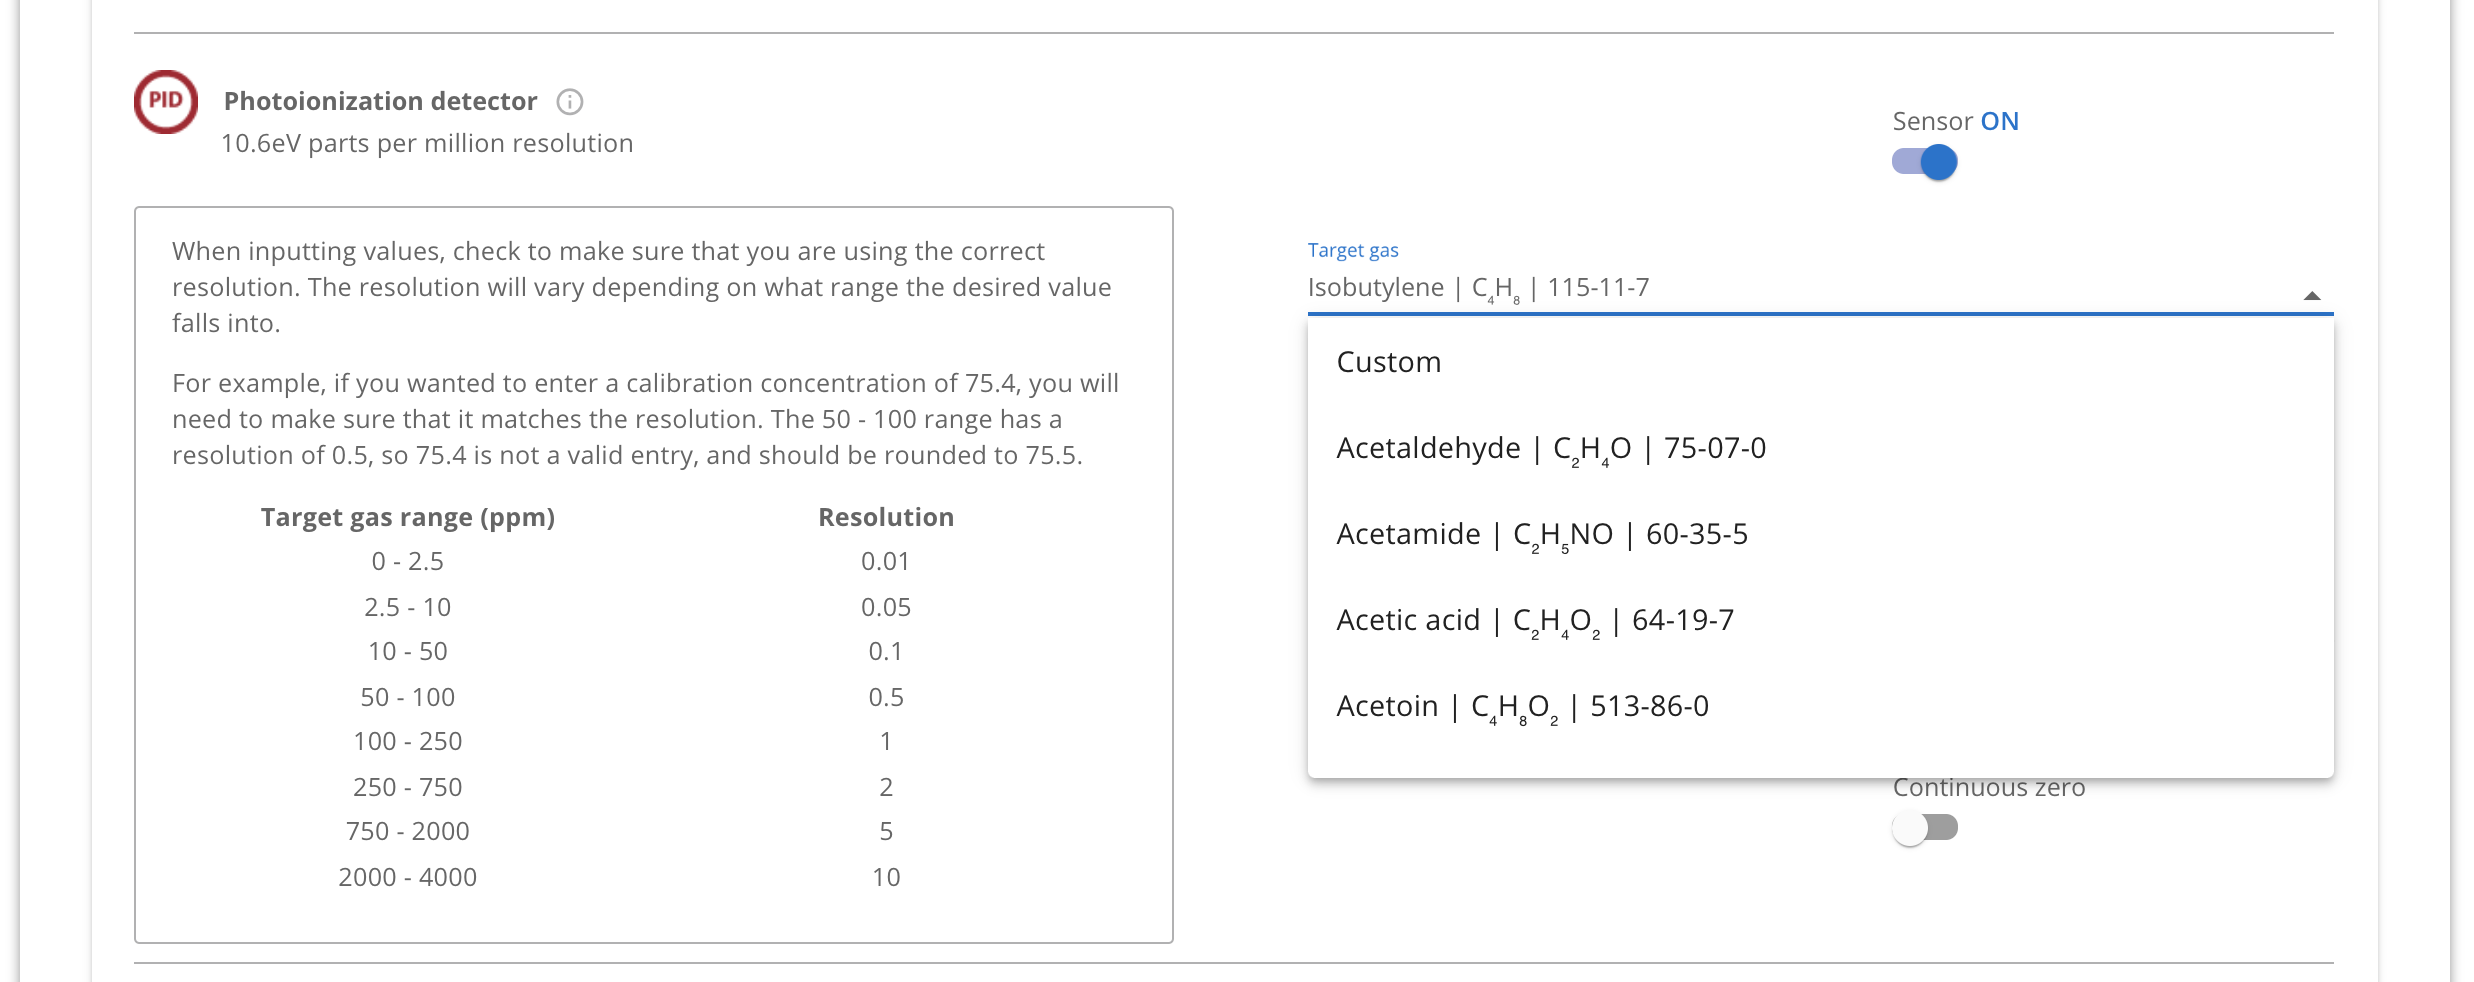Image resolution: width=2474 pixels, height=982 pixels.
Task: Select Custom from the gas list
Action: click(1387, 361)
